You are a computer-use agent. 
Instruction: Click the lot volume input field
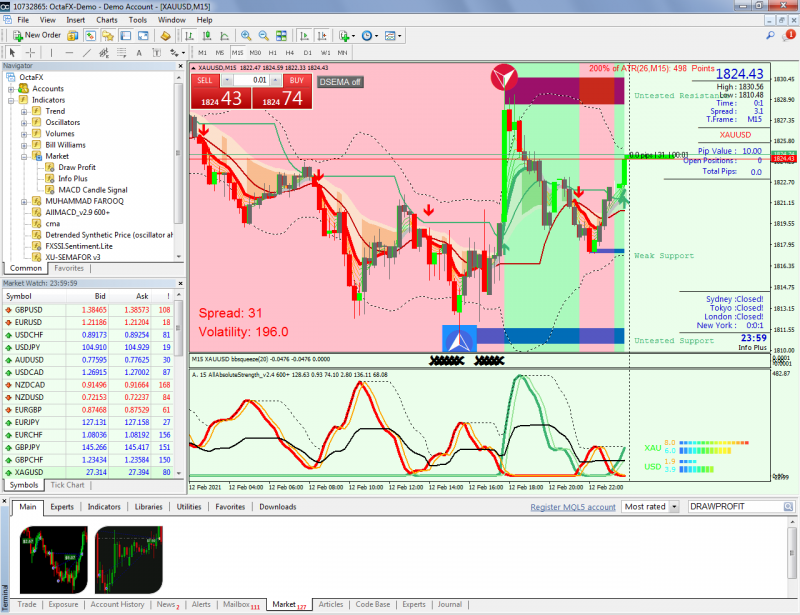coord(252,80)
